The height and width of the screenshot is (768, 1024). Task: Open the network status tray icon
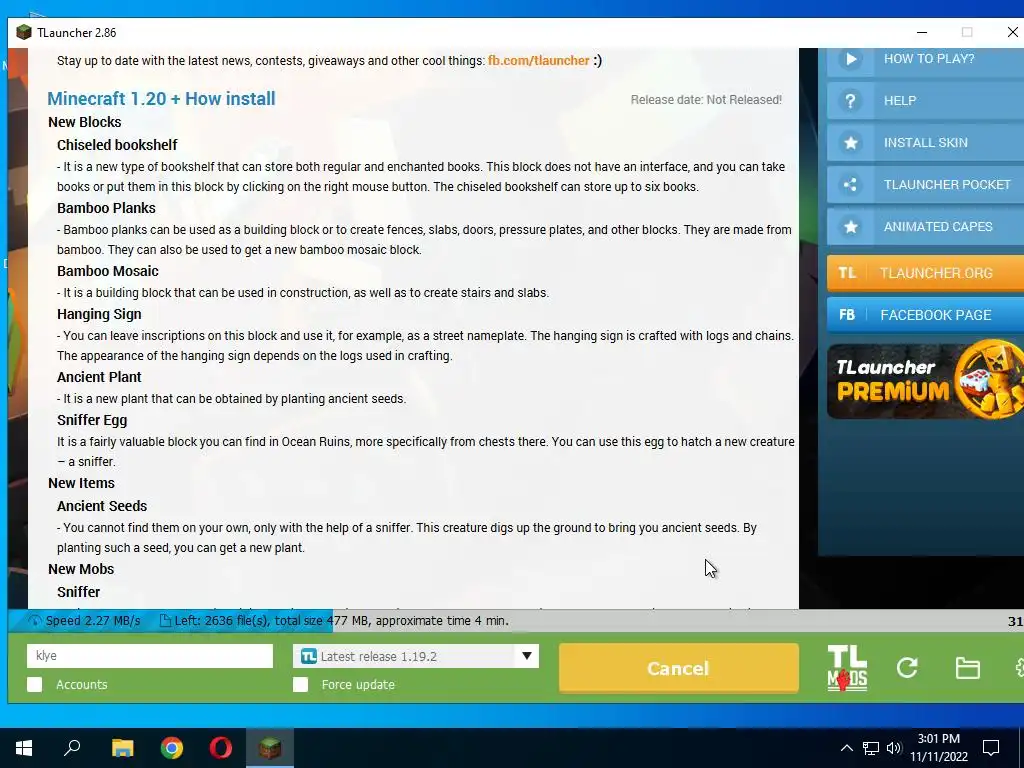[x=871, y=748]
